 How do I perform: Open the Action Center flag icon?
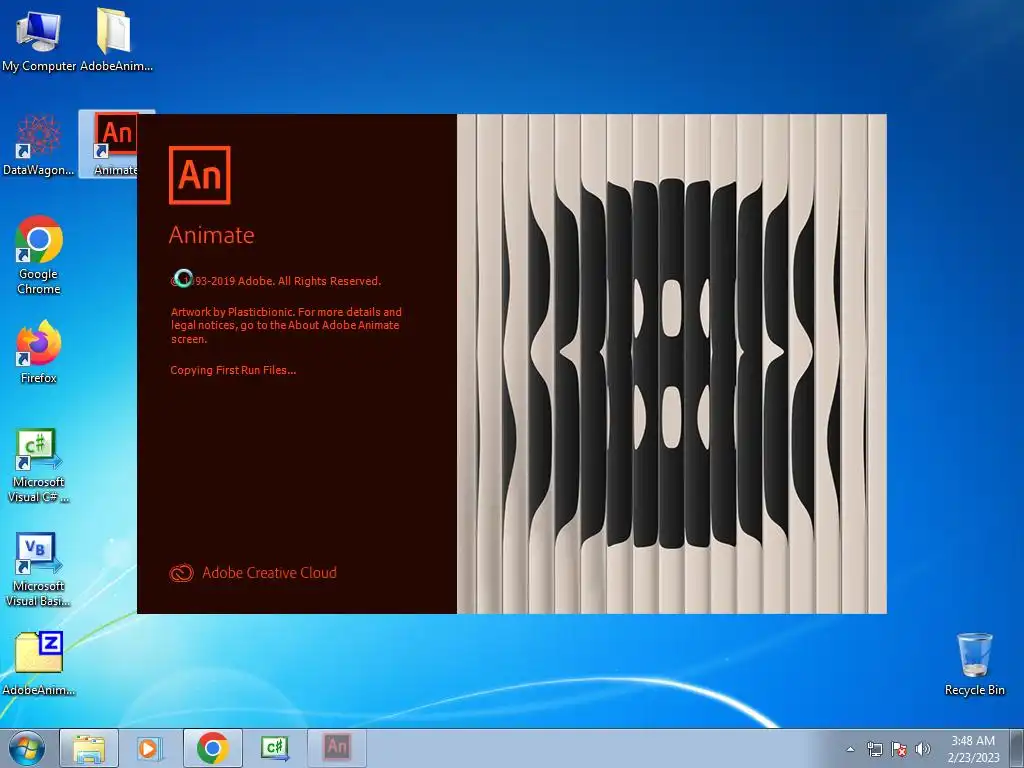coord(899,749)
